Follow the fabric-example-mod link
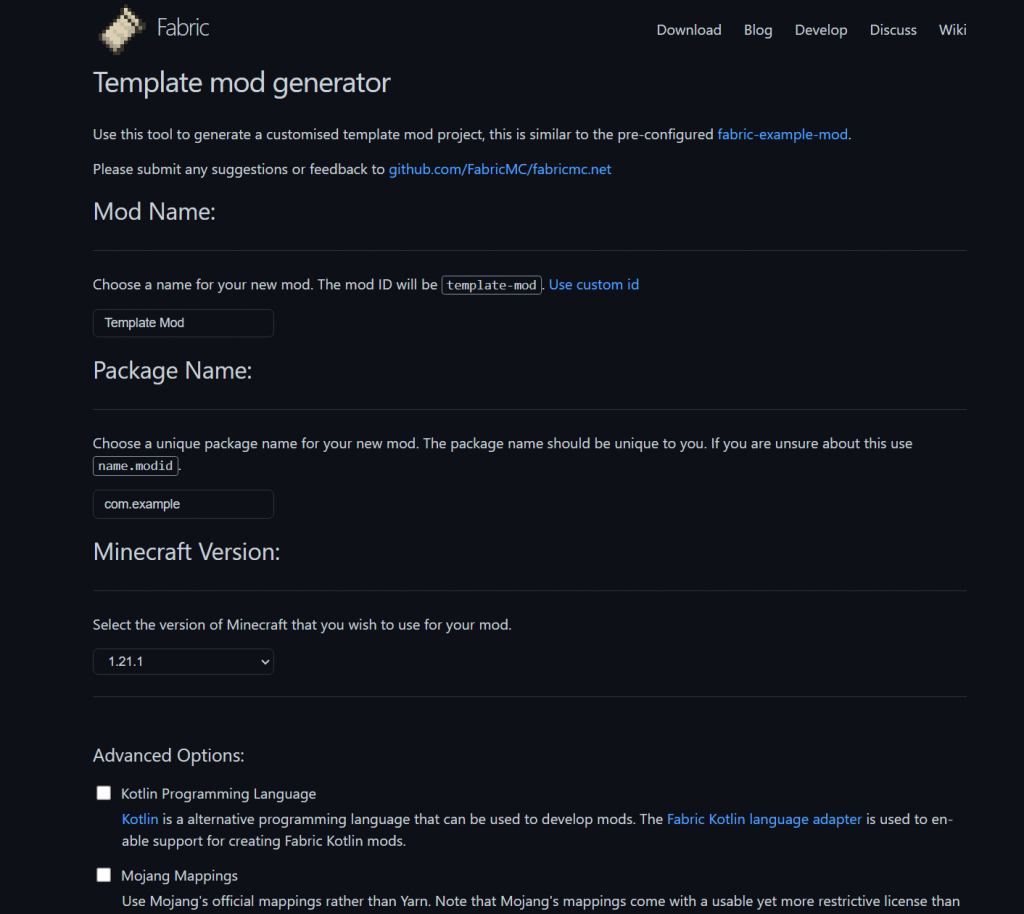Viewport: 1024px width, 914px height. point(783,134)
